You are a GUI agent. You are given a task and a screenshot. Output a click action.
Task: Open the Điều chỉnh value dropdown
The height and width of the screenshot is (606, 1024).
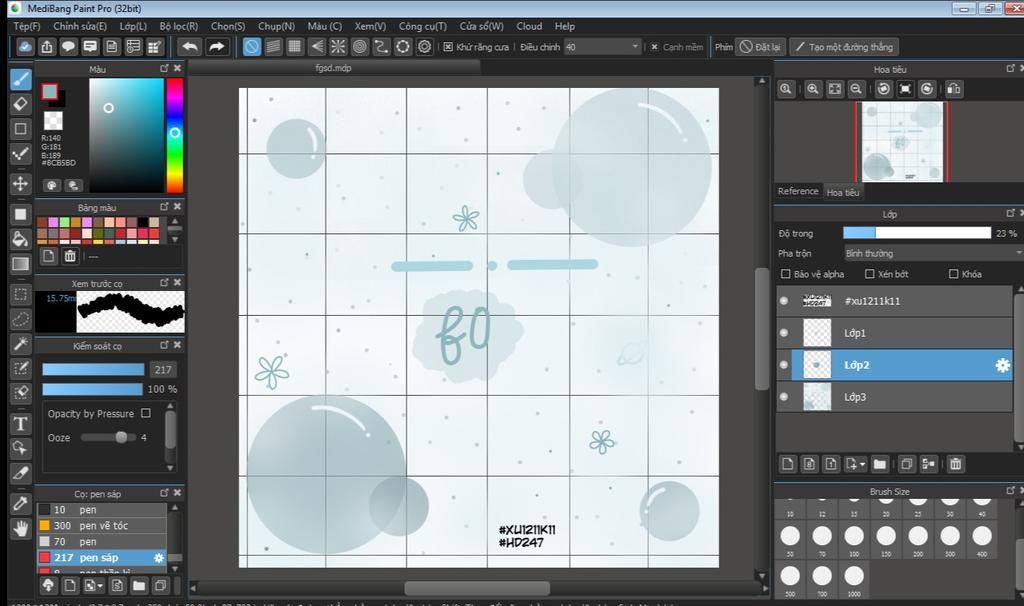coord(602,47)
